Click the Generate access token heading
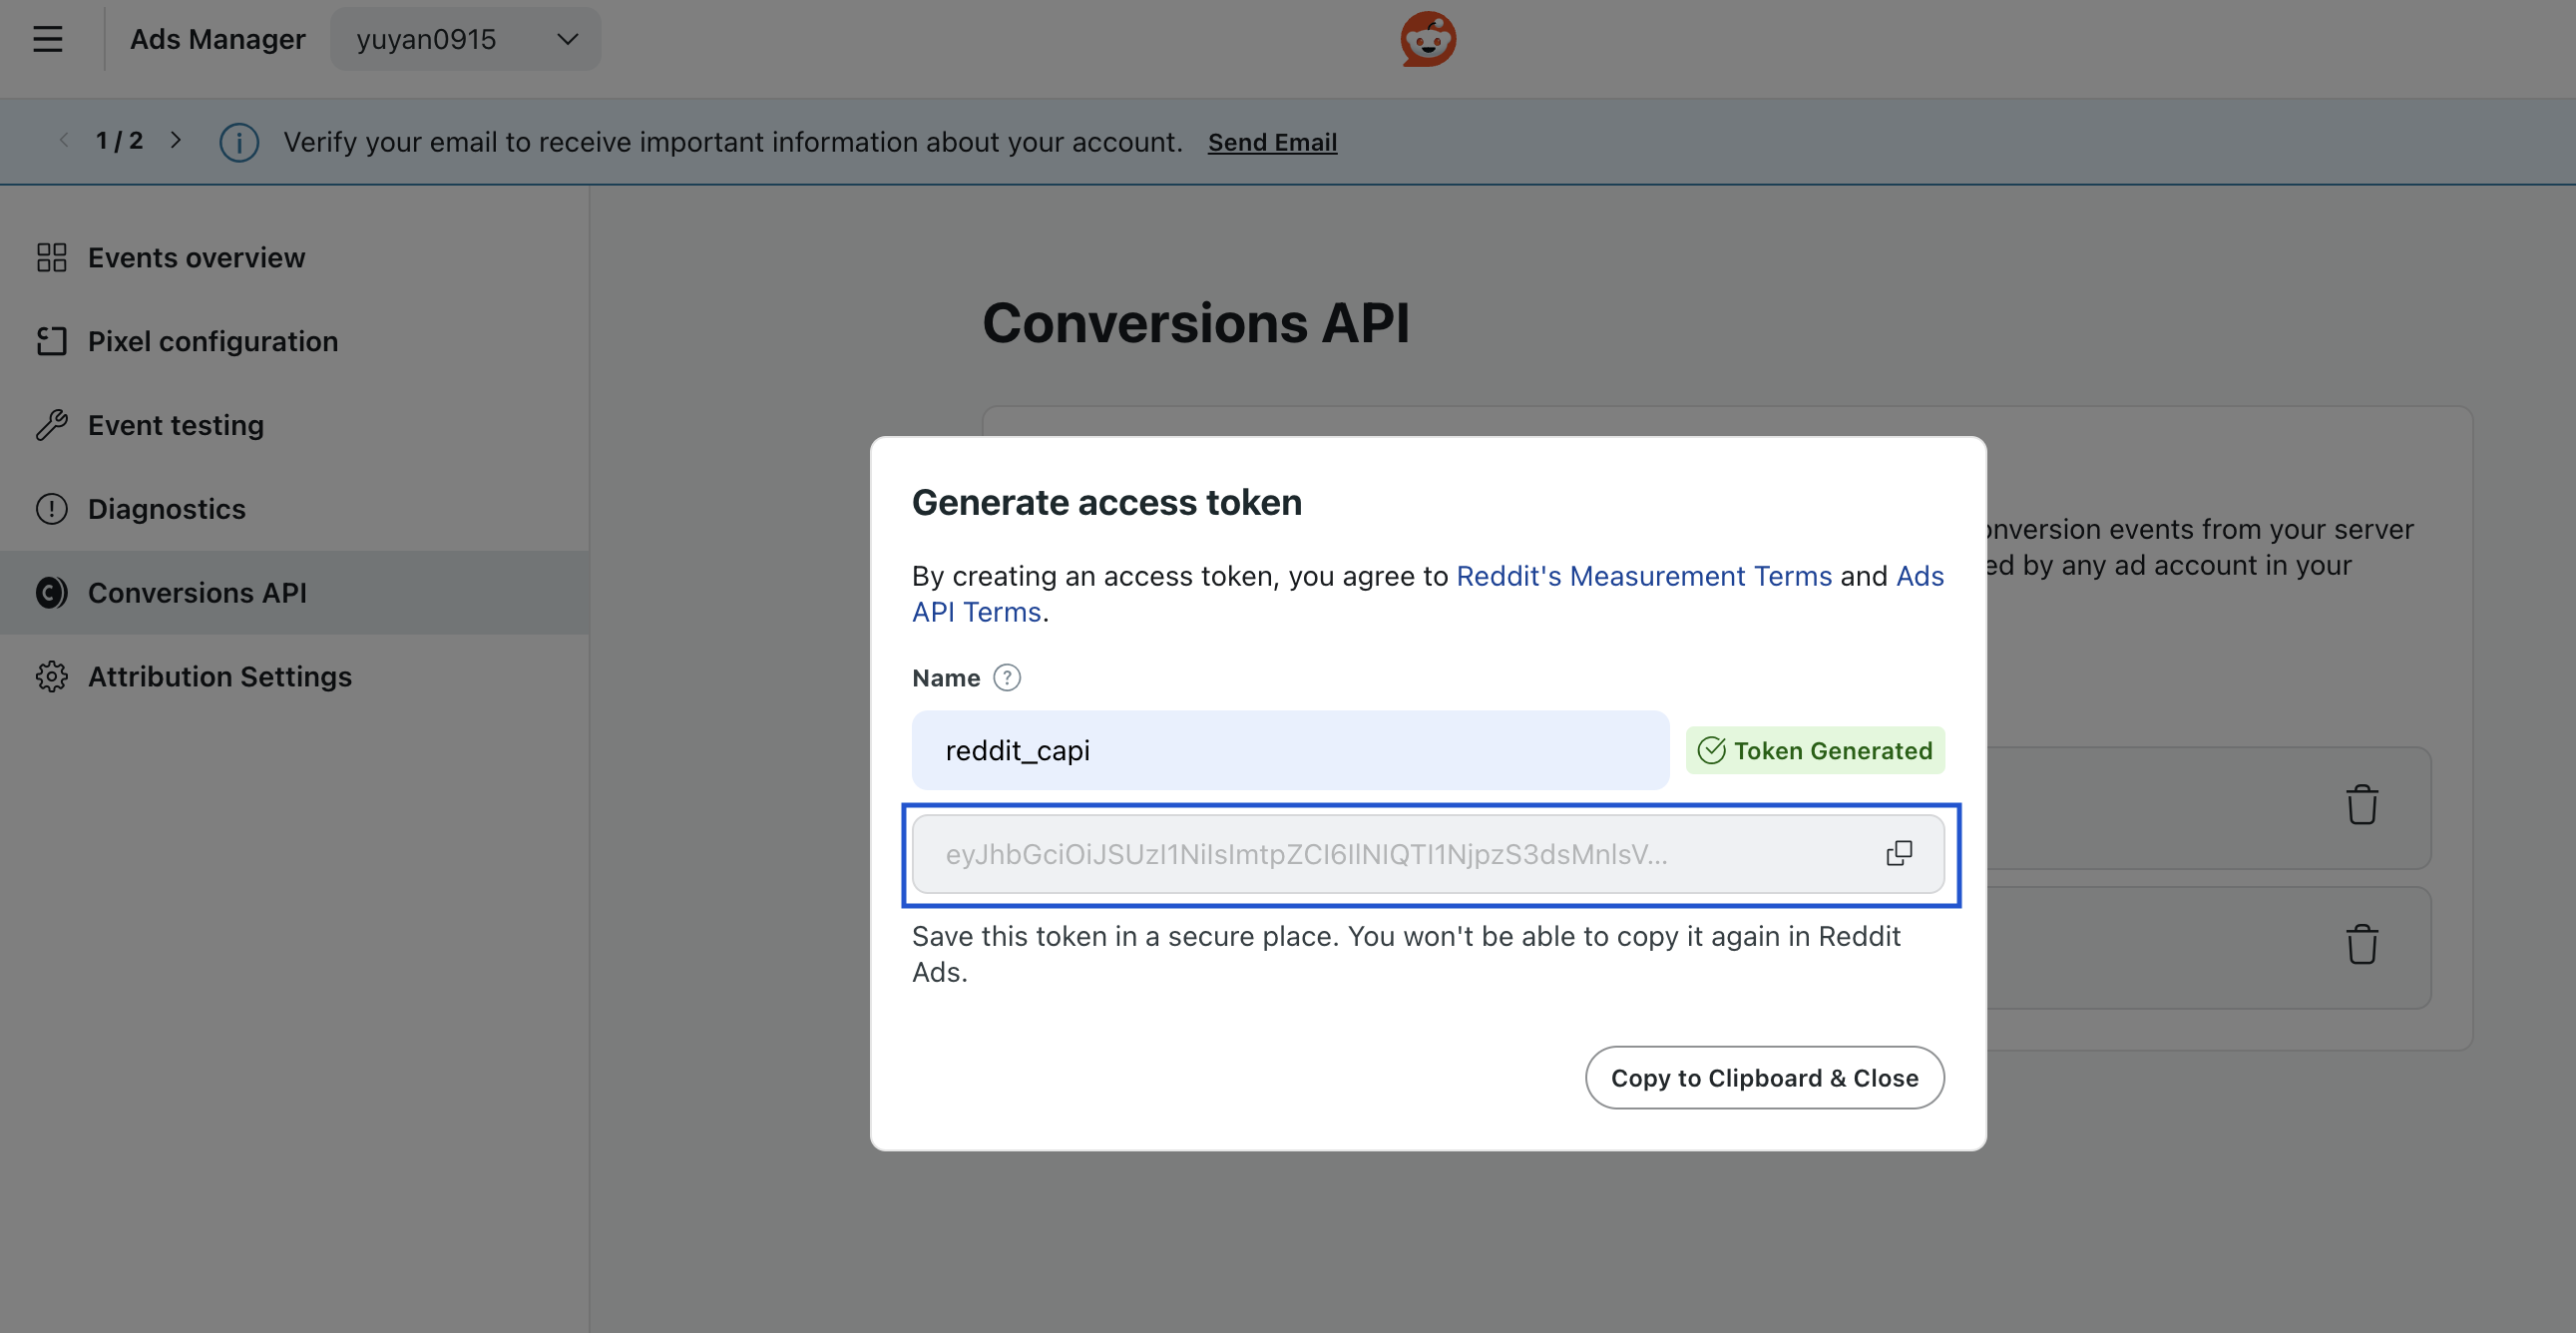Viewport: 2576px width, 1333px height. [x=1107, y=502]
